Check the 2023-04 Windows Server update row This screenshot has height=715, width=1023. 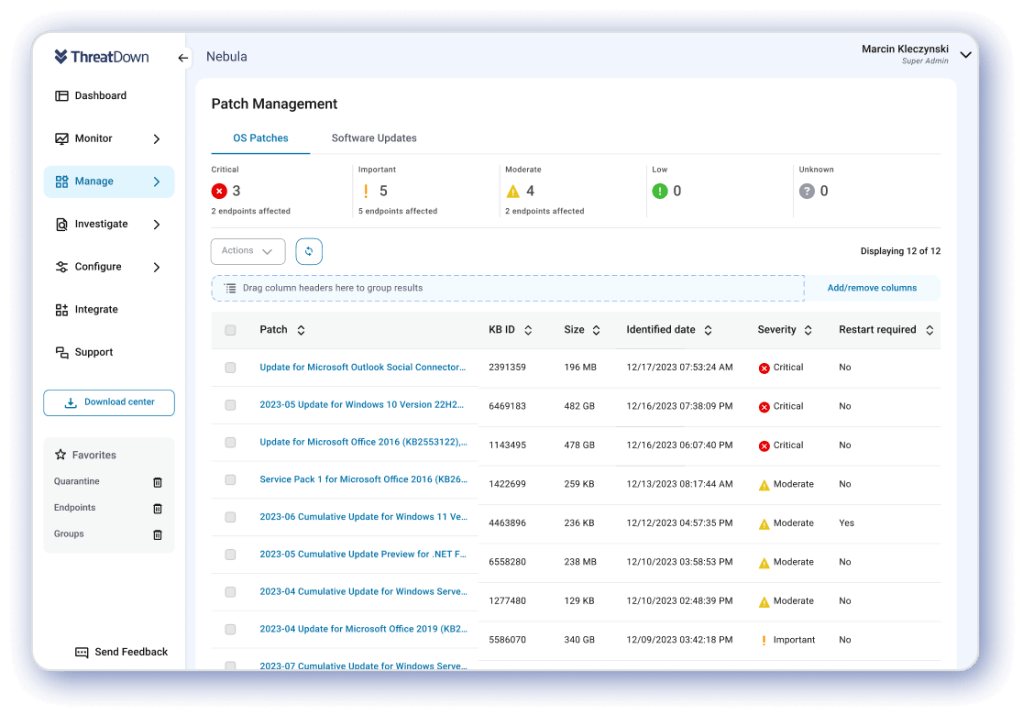click(230, 592)
